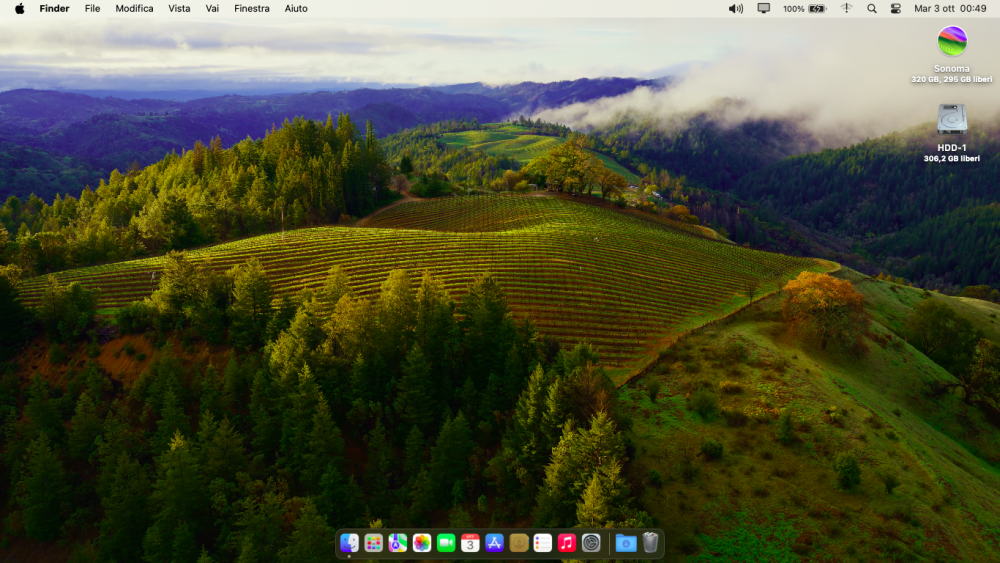Open the Vai menu
1000x563 pixels.
click(x=212, y=8)
